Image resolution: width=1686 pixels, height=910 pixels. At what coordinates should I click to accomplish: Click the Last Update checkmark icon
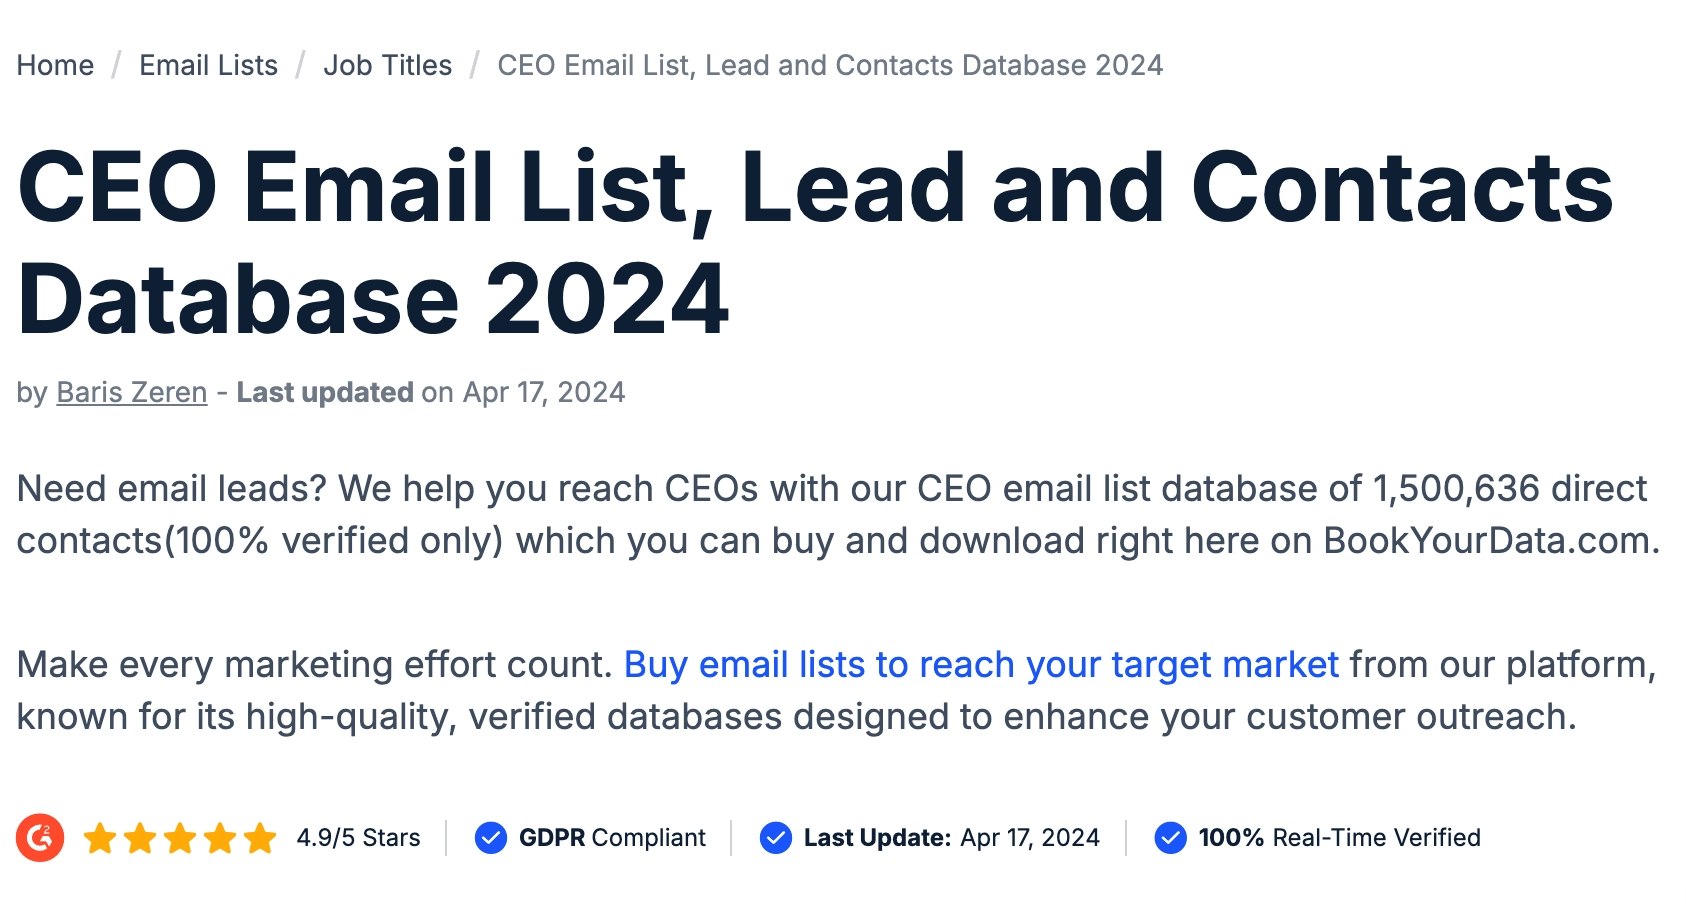(x=775, y=838)
